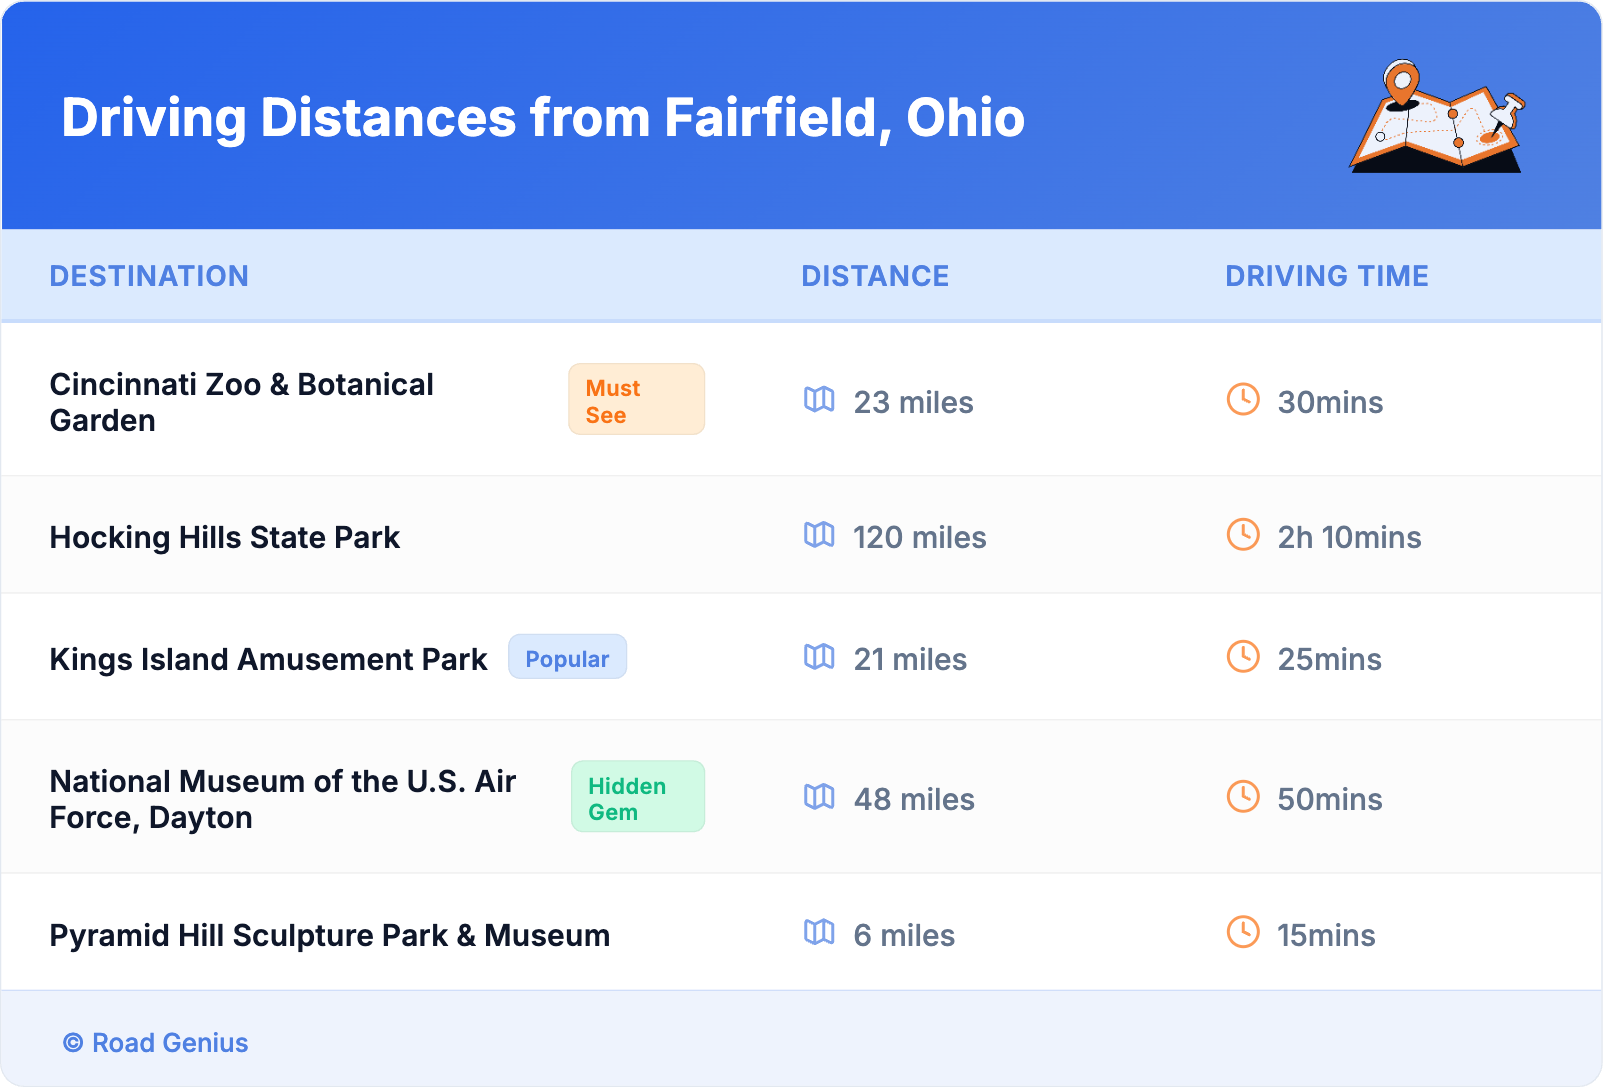Screen dimensions: 1604x1088
Task: Click the map icon beside 23 miles
Action: (x=819, y=400)
